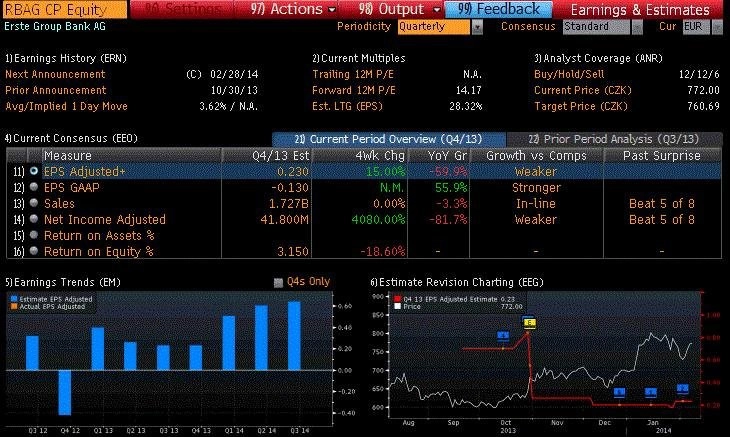Viewport: 730px width, 437px height.
Task: Click the Standard consensus field
Action: (x=596, y=27)
